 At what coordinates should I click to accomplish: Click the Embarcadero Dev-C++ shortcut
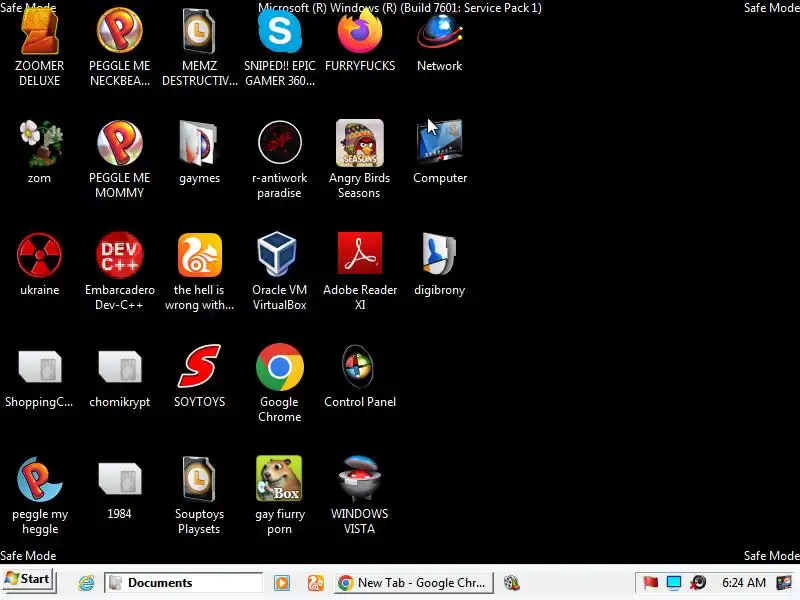pos(119,255)
